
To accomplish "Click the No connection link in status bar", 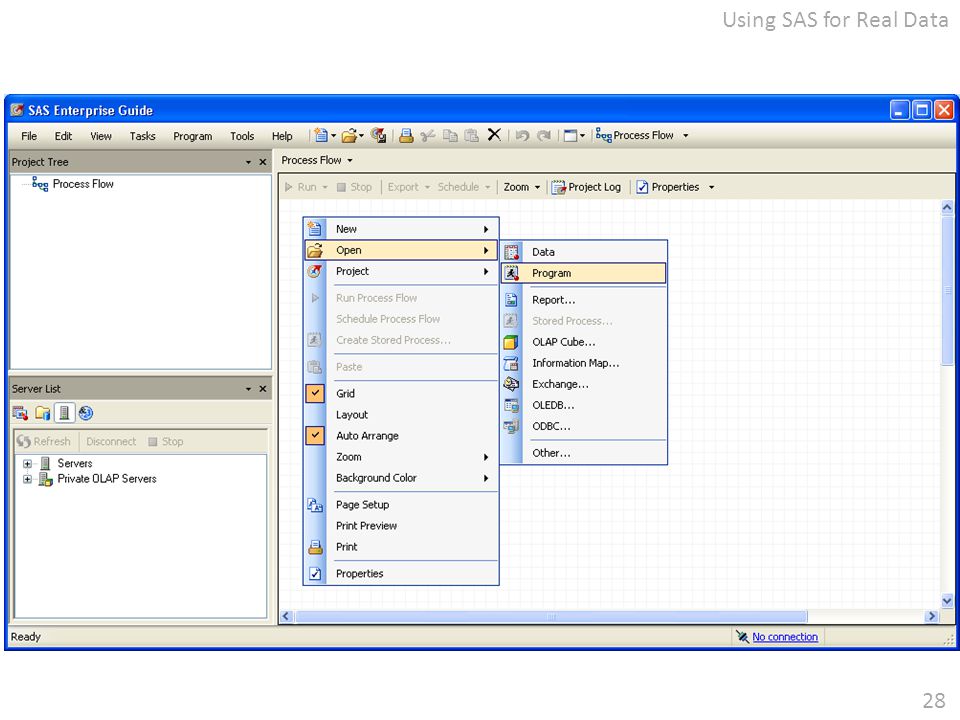I will (x=785, y=637).
